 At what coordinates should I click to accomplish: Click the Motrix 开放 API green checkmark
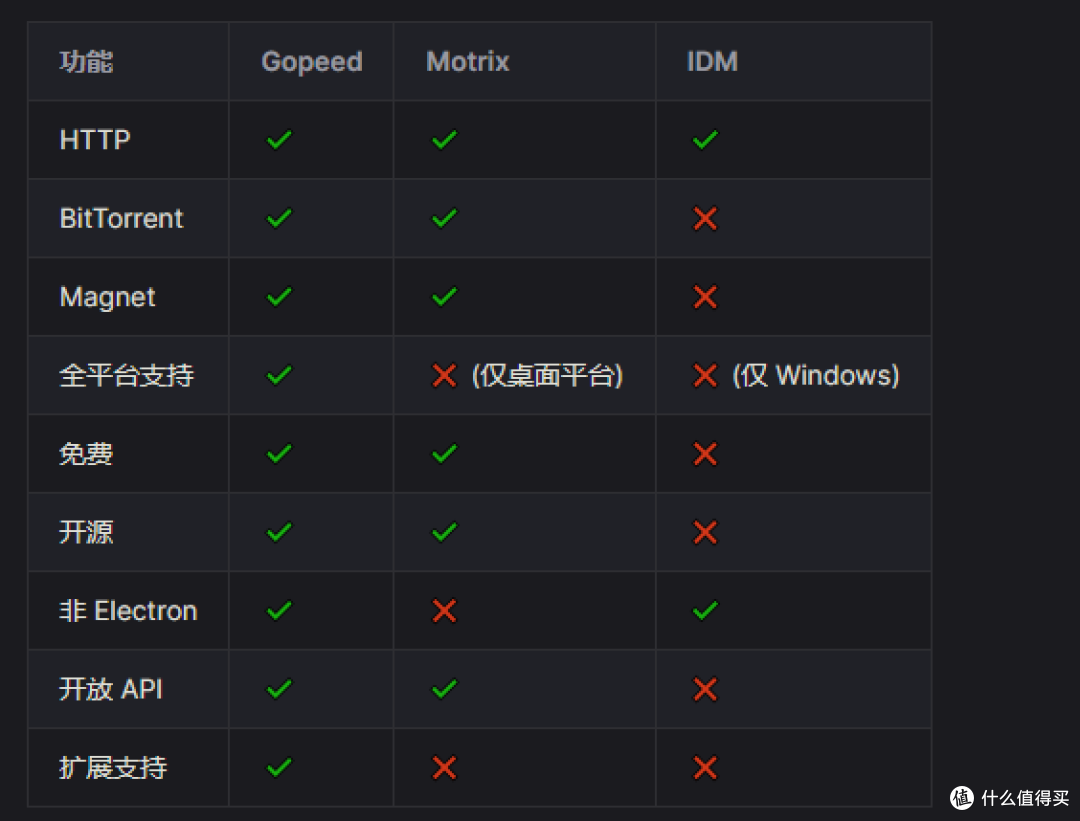(444, 689)
